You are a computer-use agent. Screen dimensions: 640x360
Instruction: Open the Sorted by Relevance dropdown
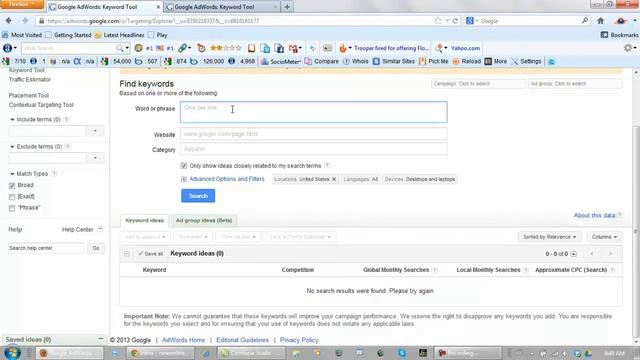pyautogui.click(x=549, y=237)
